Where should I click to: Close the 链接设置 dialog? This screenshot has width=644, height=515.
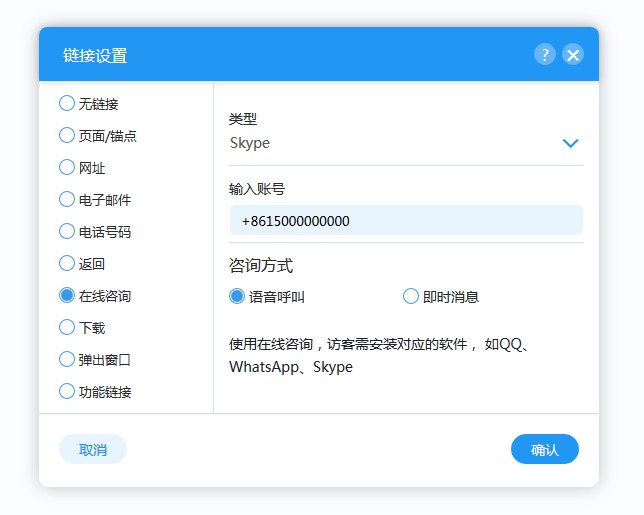click(573, 55)
